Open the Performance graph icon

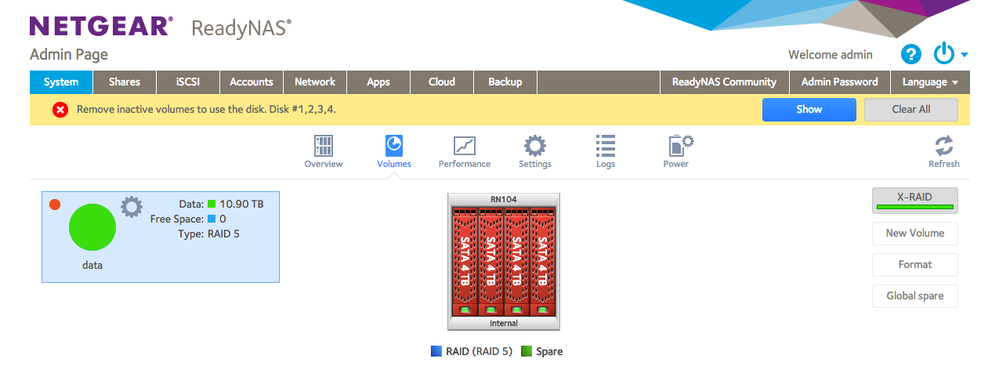(464, 146)
